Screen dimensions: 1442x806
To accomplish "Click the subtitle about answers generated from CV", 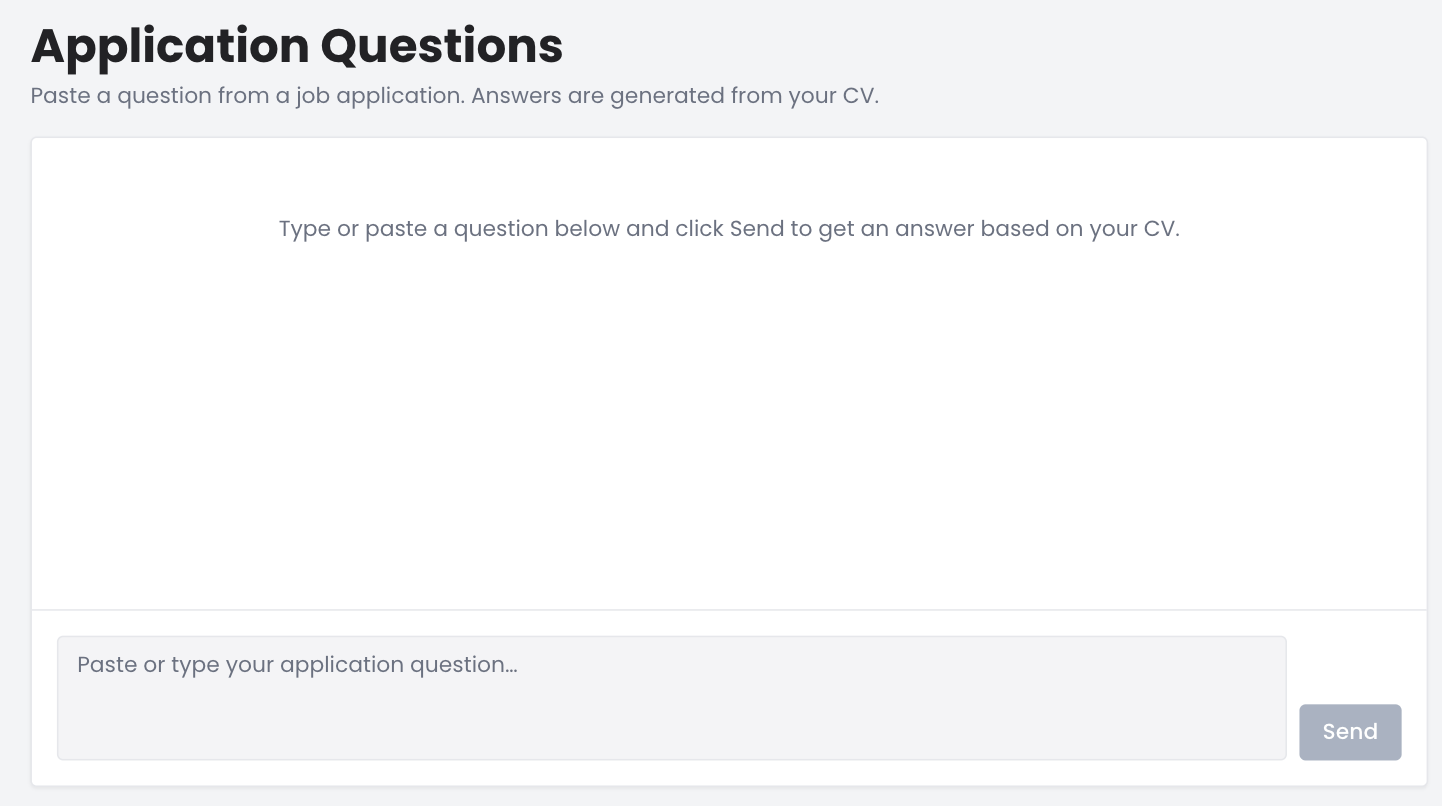I will 453,95.
